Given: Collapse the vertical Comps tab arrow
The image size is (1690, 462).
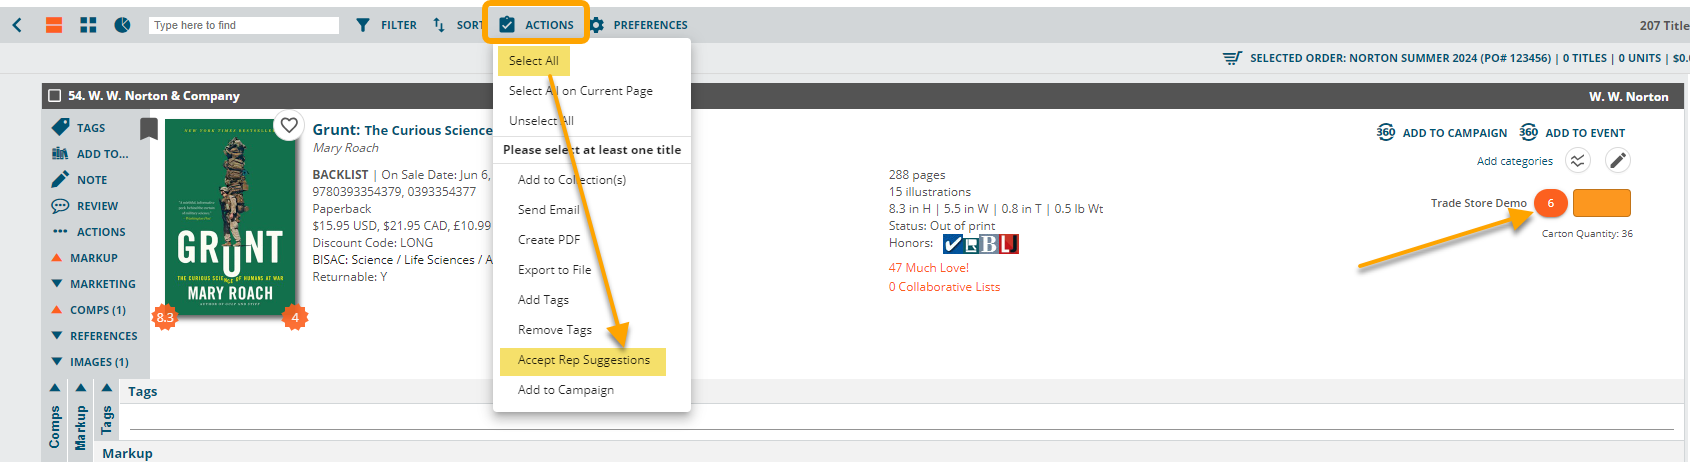Looking at the screenshot, I should click(x=55, y=388).
